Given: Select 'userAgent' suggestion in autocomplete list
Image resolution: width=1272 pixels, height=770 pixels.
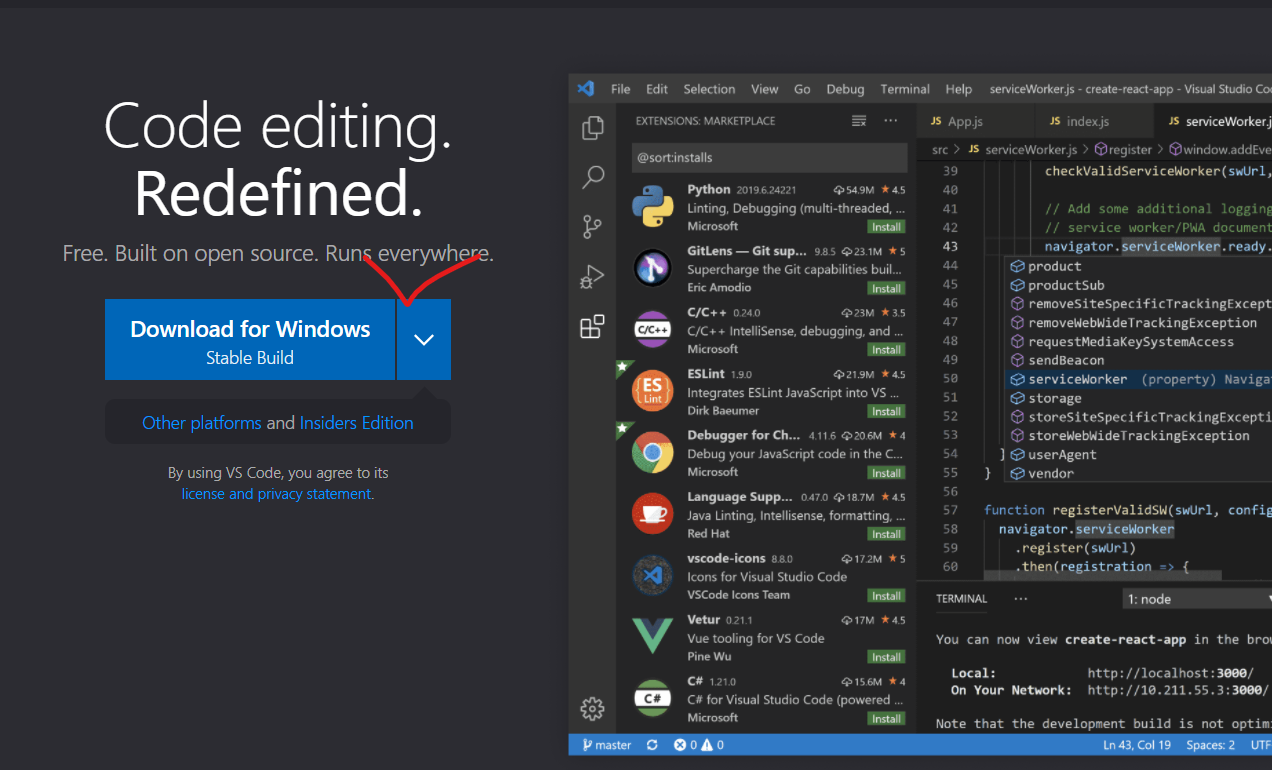Looking at the screenshot, I should (x=1138, y=454).
